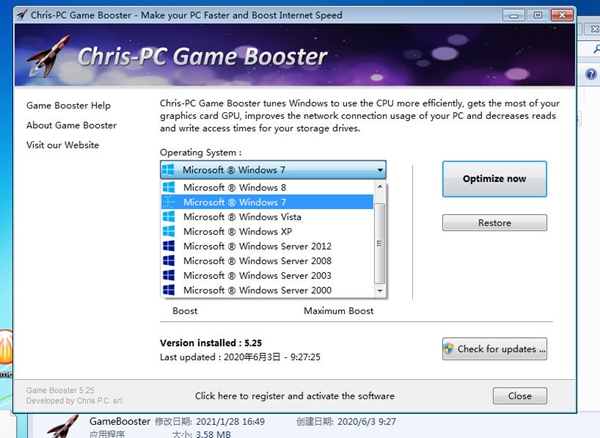600x438 pixels.
Task: Click the Version installed : 5.25 text
Action: (x=211, y=343)
